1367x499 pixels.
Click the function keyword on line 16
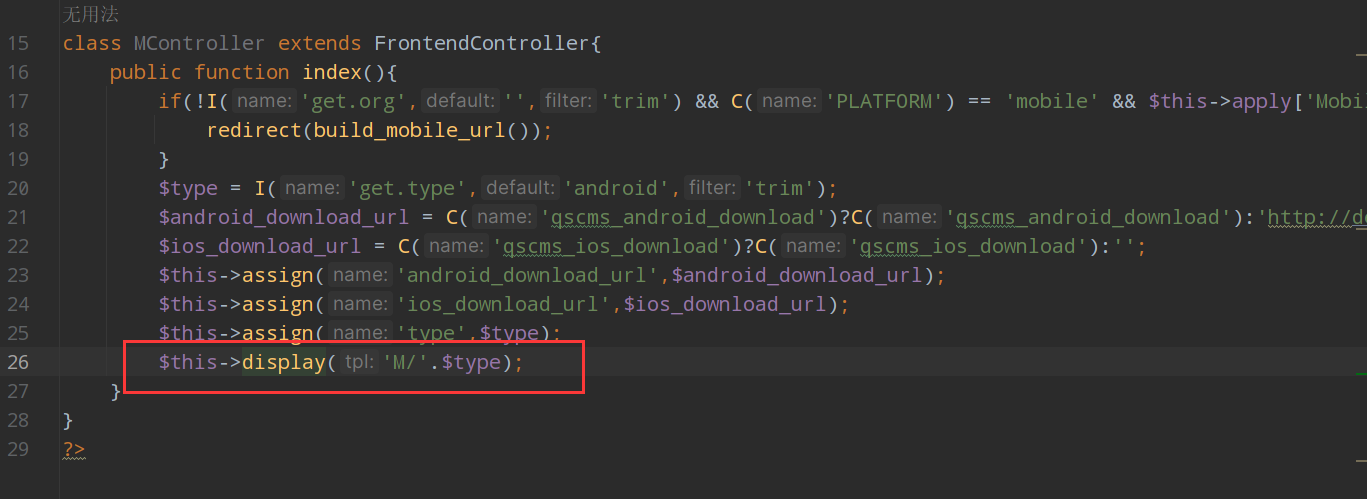(242, 72)
